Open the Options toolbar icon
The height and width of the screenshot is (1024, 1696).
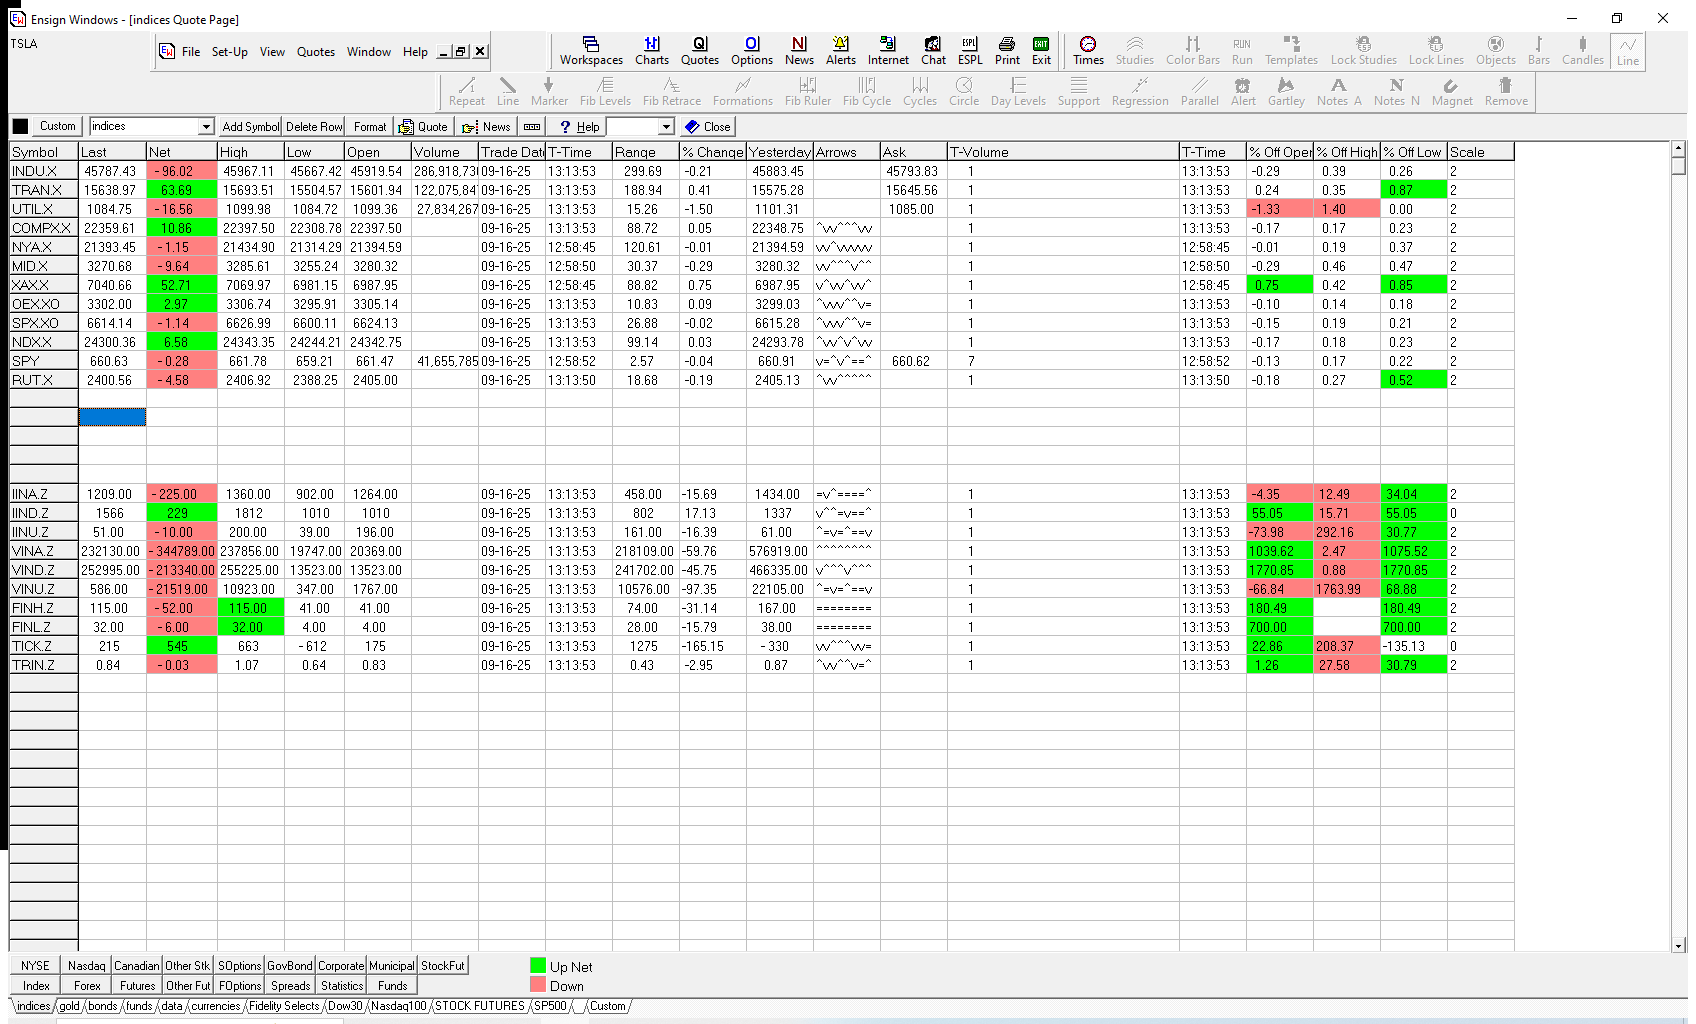[x=752, y=50]
